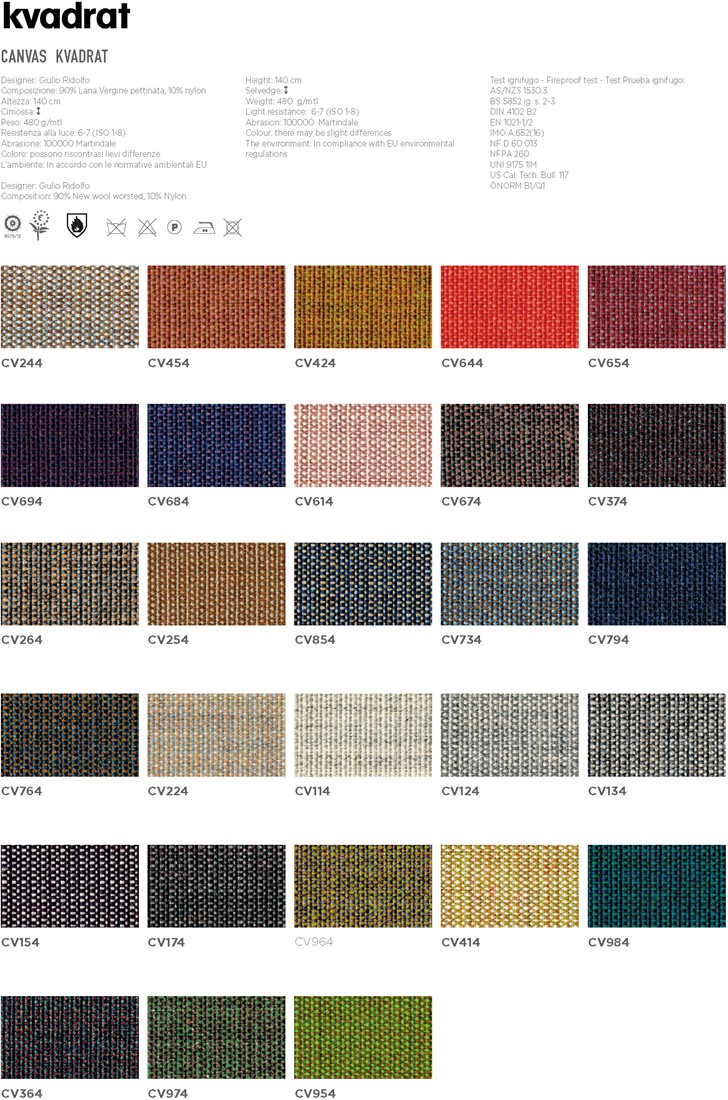Click 'Light resistance: 6-7 (ISO 1-8)' line
The height and width of the screenshot is (1100, 728).
pyautogui.click(x=302, y=112)
